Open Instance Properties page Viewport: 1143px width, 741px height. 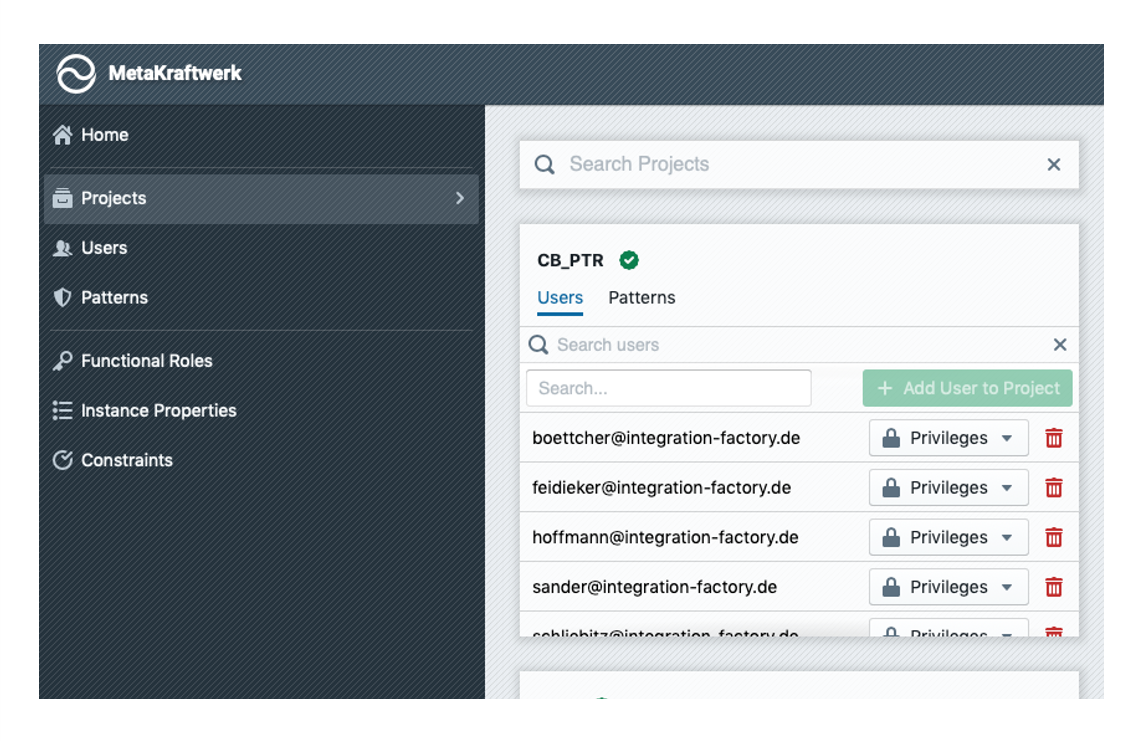[158, 411]
